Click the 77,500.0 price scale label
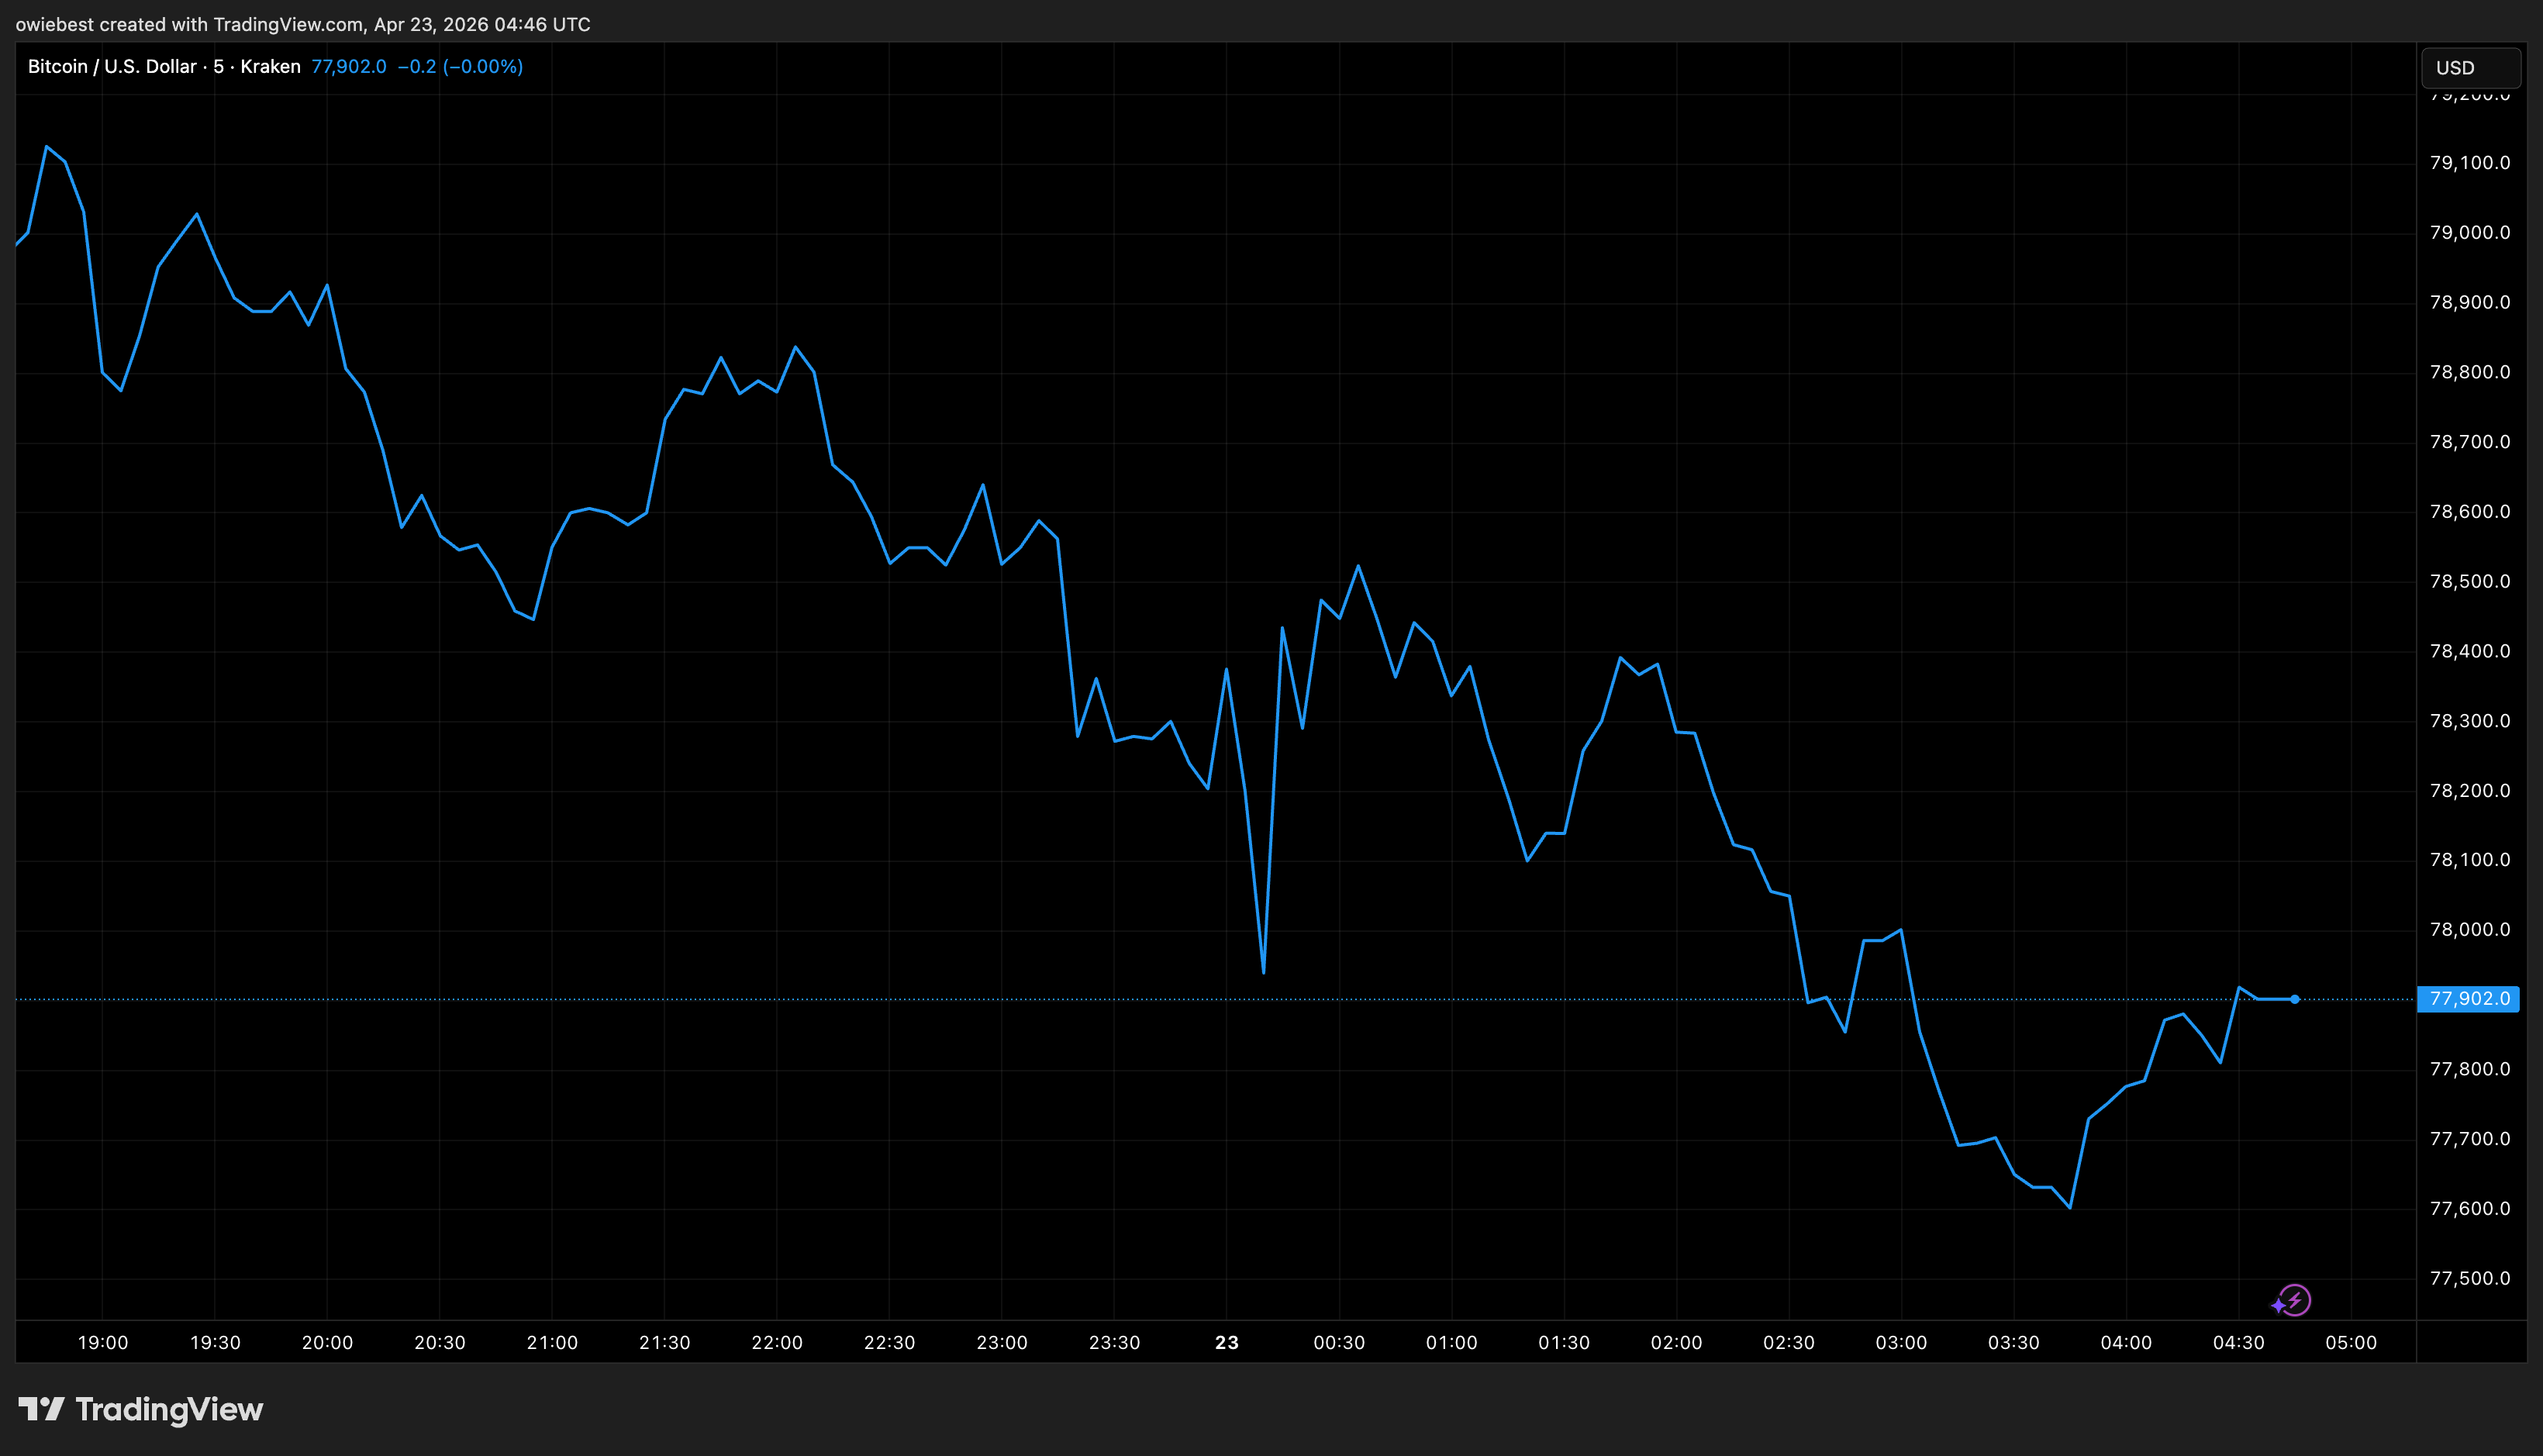Viewport: 2543px width, 1456px height. pos(2469,1278)
